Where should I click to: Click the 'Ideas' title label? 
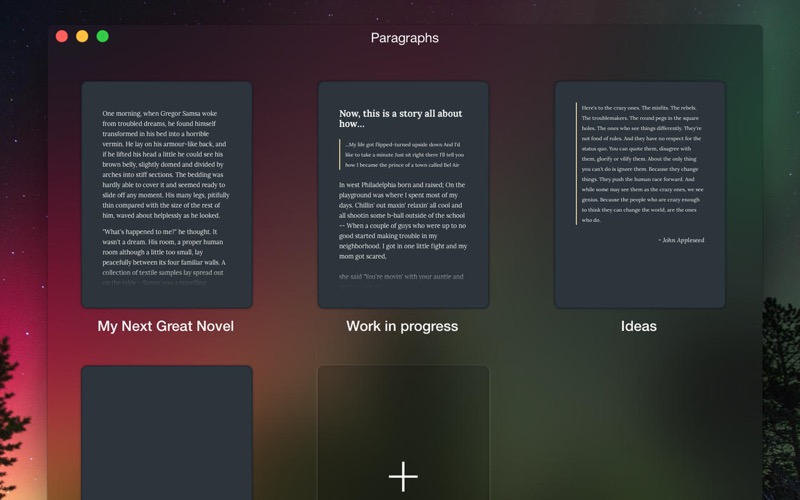pyautogui.click(x=640, y=326)
